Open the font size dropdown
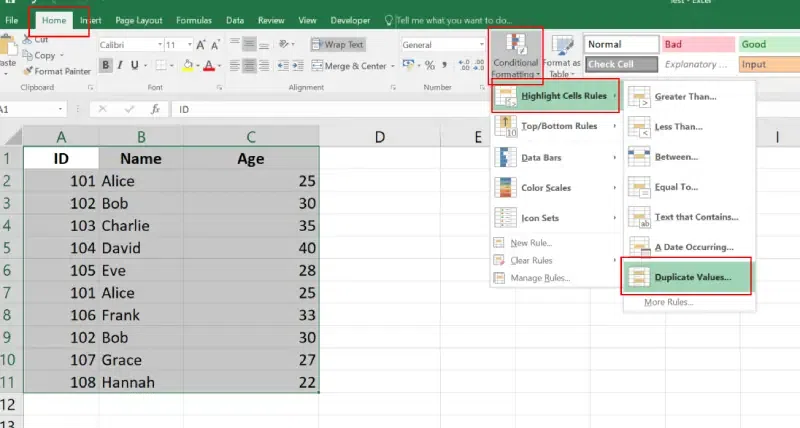 pyautogui.click(x=190, y=45)
